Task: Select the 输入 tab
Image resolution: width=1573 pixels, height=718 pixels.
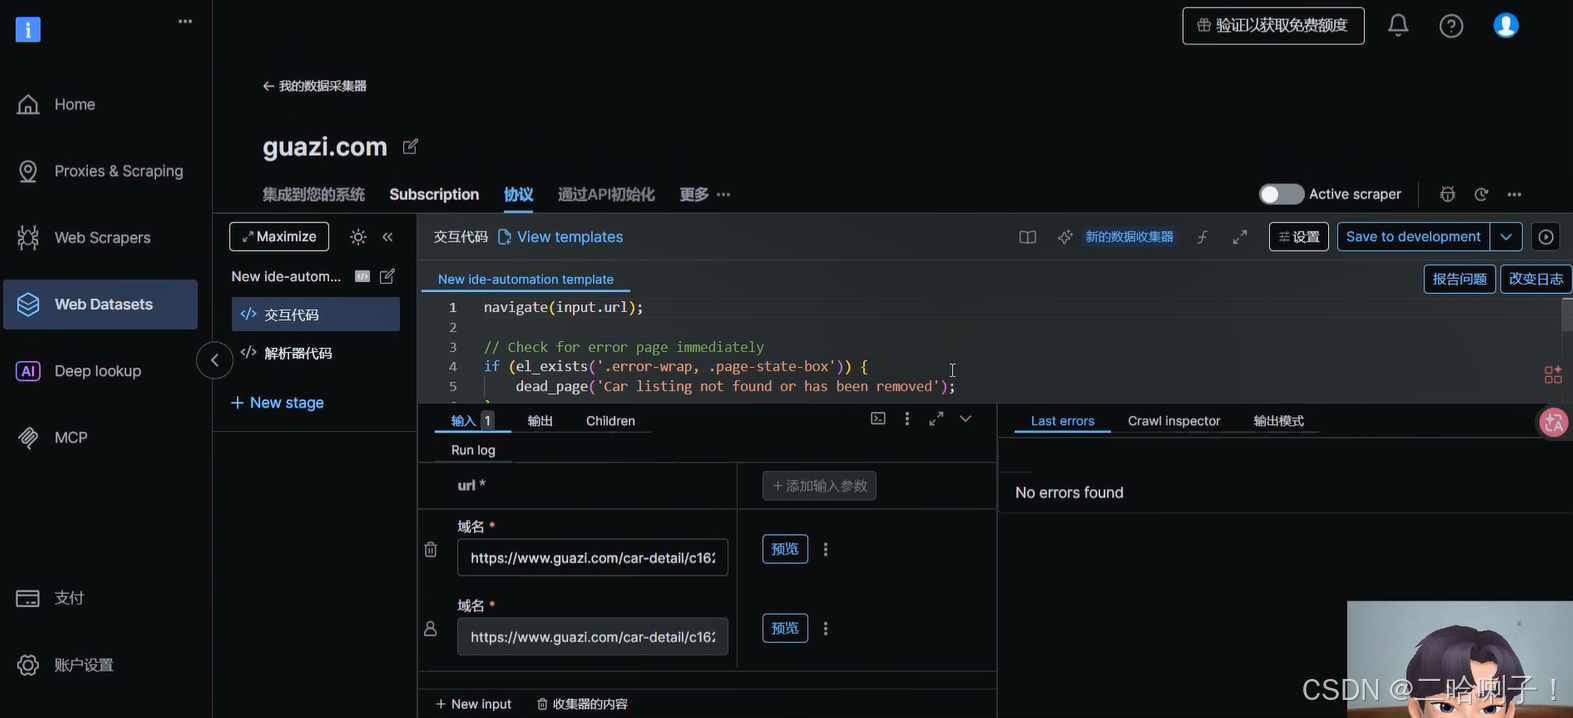Action: click(472, 421)
